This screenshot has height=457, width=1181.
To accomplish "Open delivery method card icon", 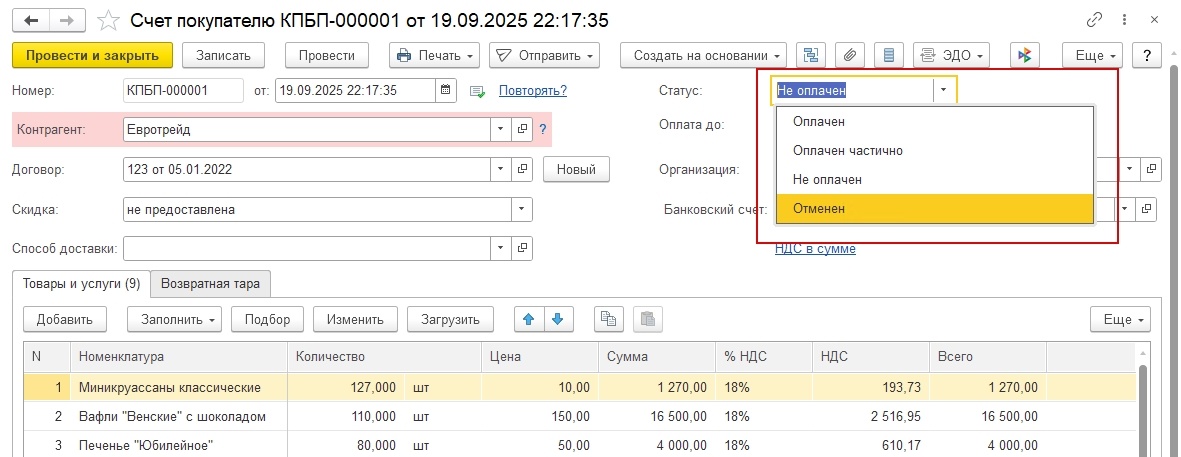I will click(523, 248).
